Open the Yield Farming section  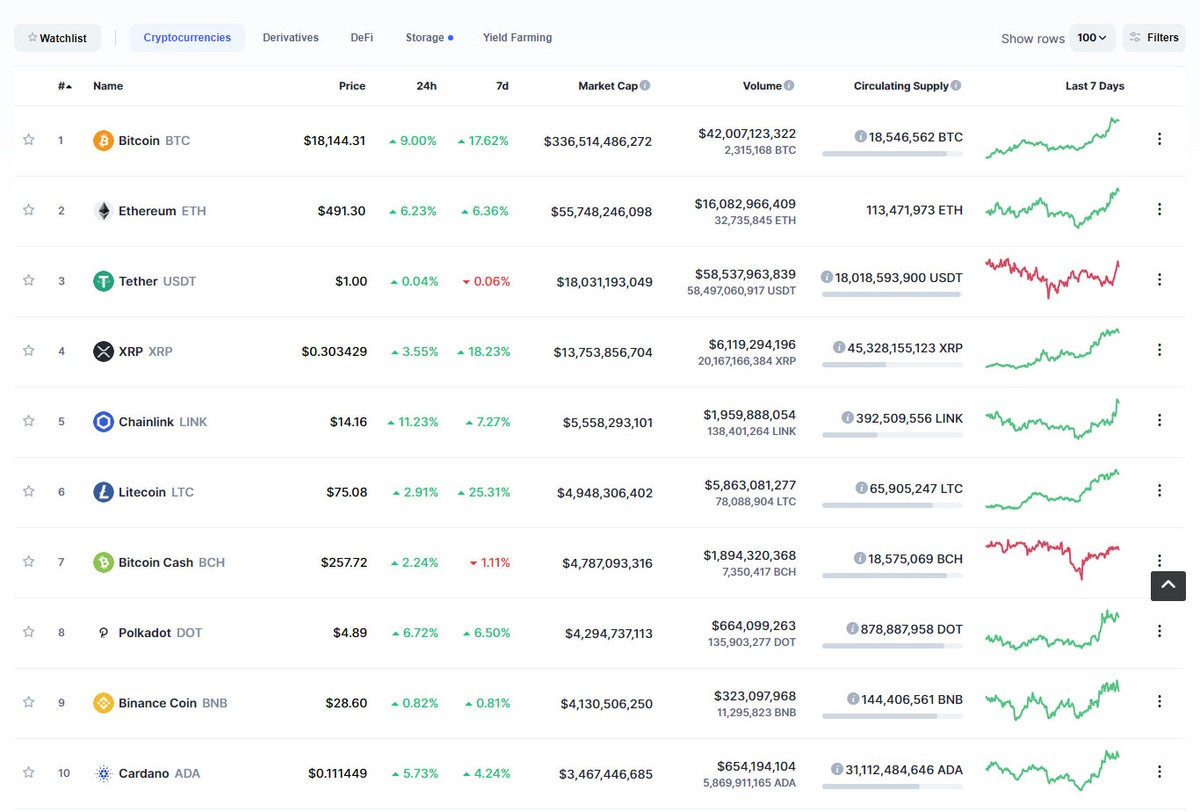coord(517,37)
